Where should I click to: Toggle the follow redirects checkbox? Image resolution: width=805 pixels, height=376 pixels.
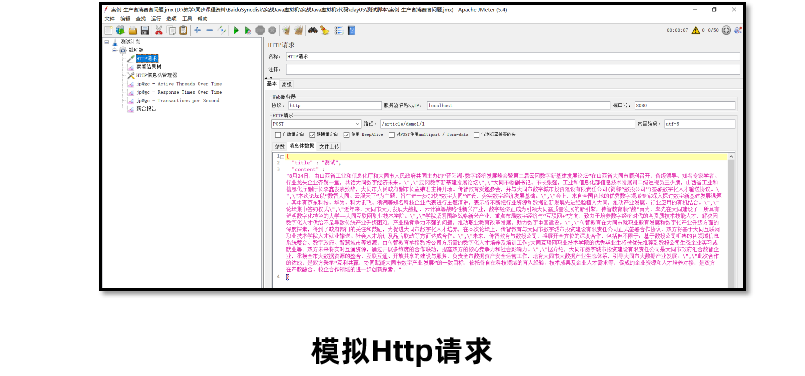312,135
